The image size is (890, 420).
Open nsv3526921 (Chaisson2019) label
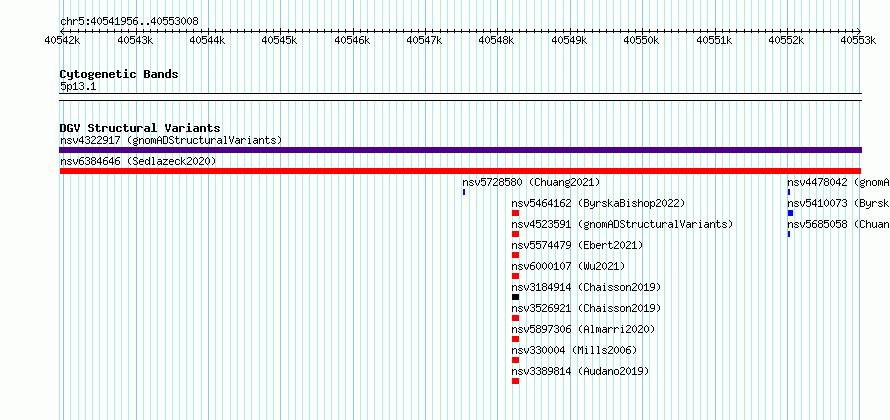(586, 308)
